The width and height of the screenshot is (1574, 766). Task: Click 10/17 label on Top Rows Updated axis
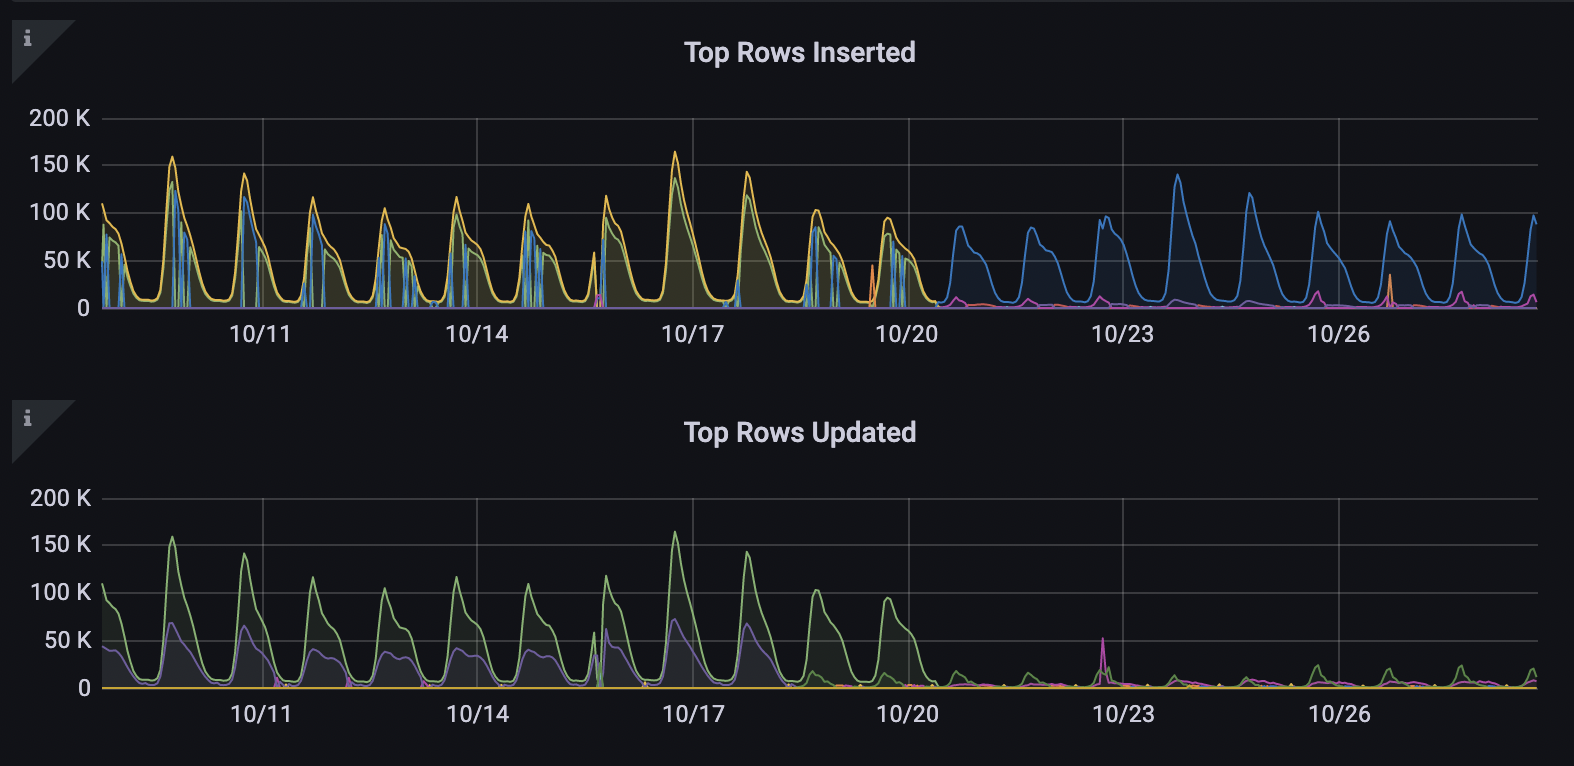point(692,715)
